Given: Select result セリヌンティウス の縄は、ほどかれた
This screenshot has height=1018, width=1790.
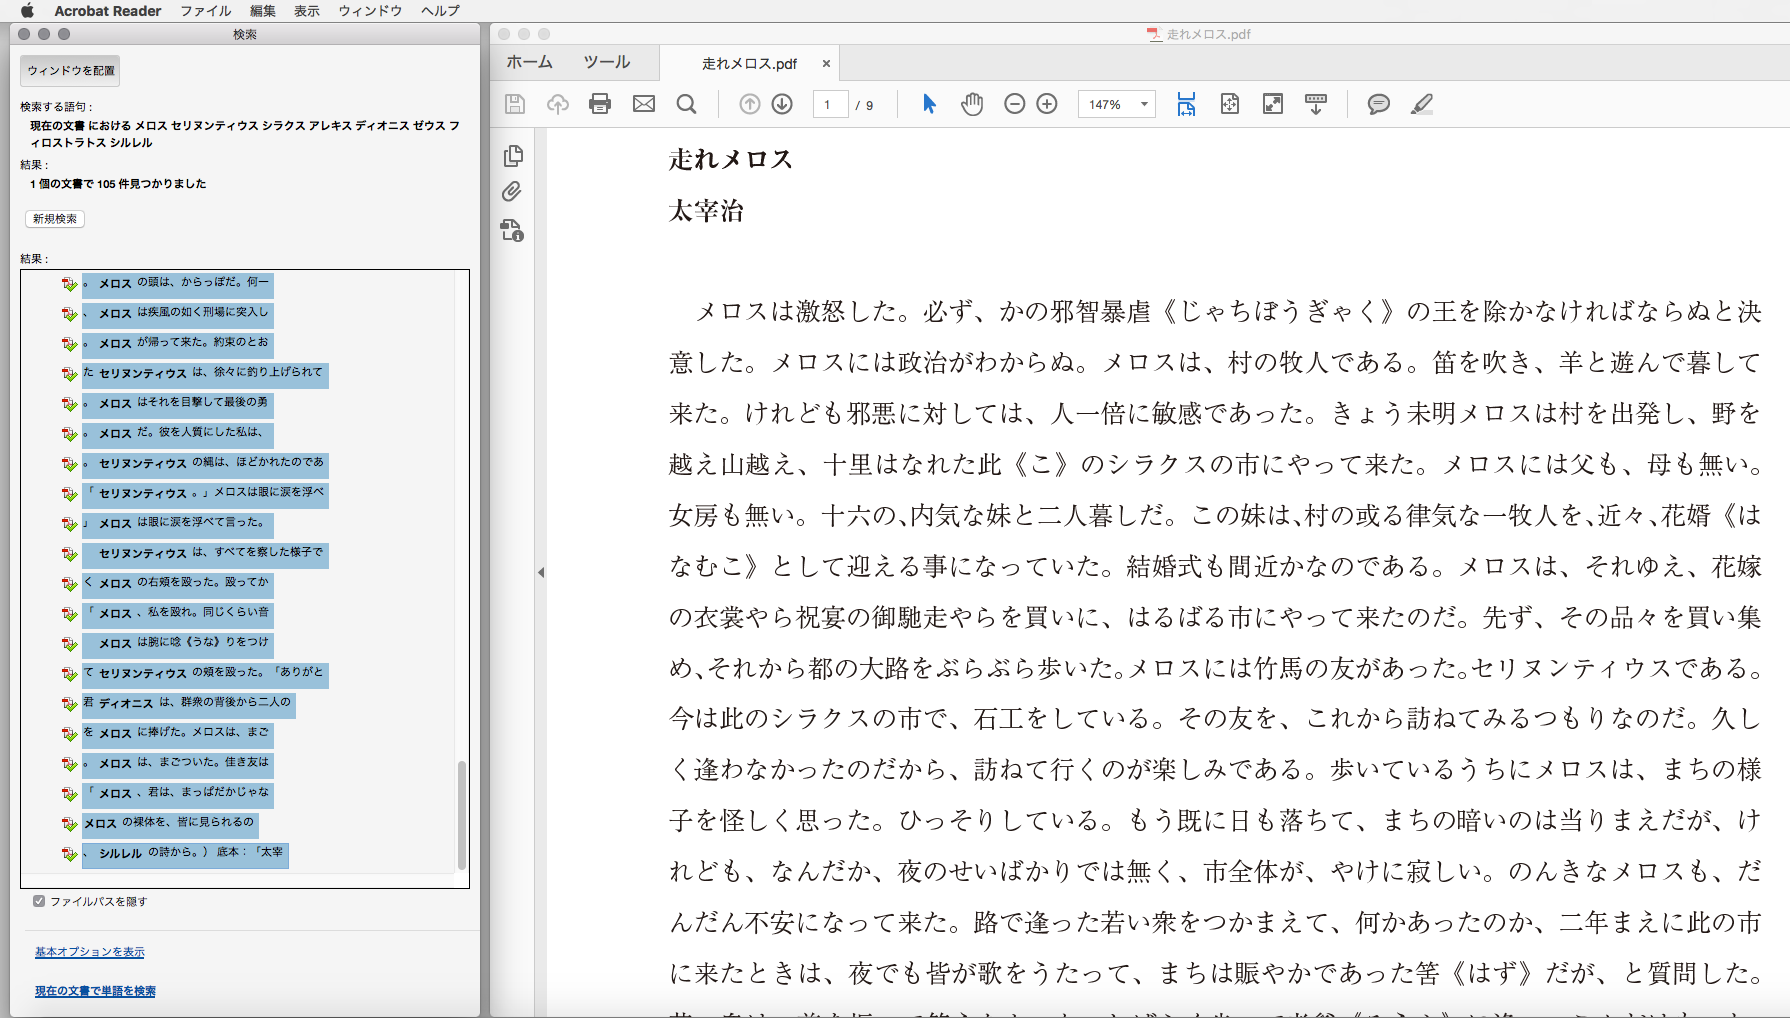Looking at the screenshot, I should 205,464.
